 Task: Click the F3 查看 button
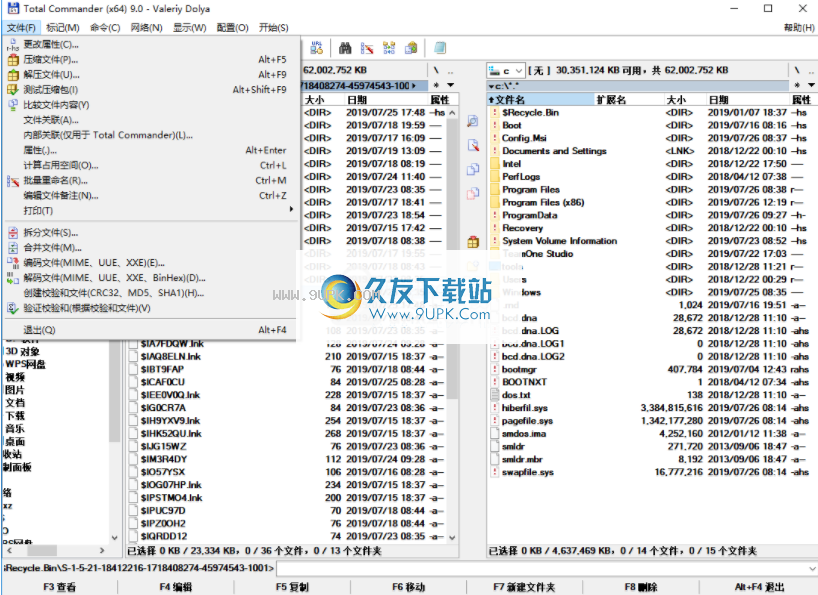point(59,587)
